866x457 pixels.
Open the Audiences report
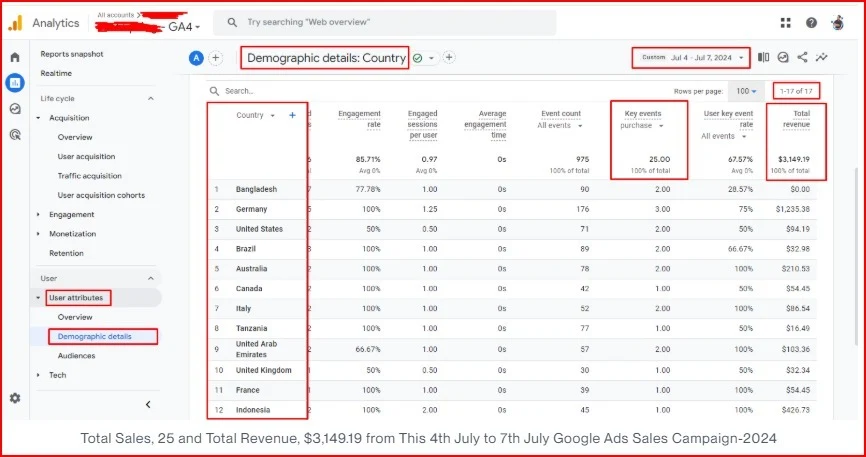(76, 355)
